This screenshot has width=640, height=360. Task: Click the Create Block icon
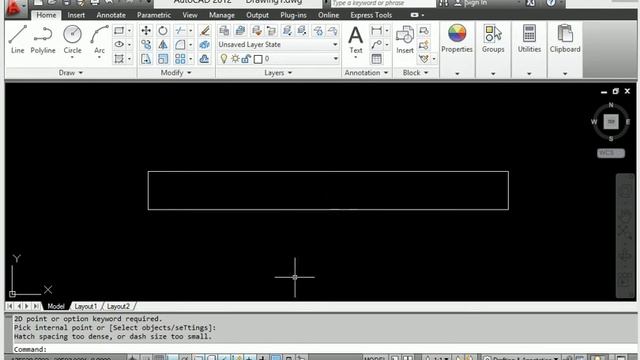click(424, 31)
